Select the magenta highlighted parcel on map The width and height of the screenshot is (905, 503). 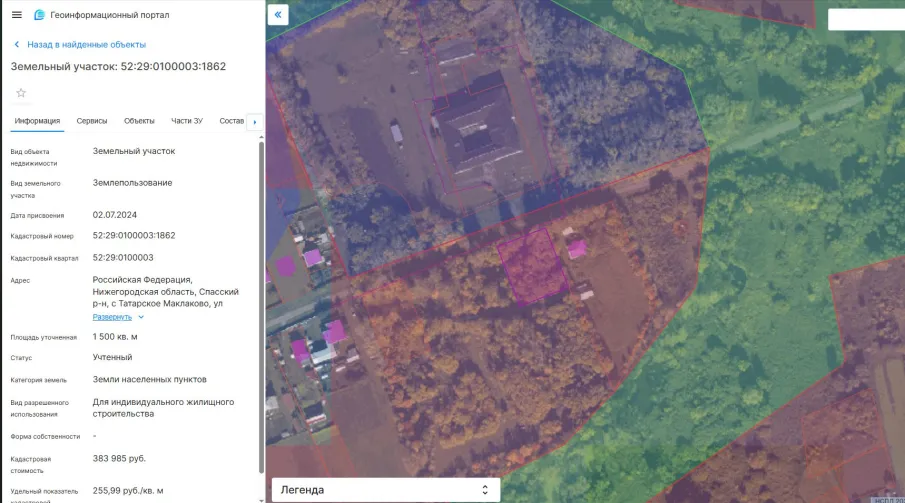[x=532, y=266]
